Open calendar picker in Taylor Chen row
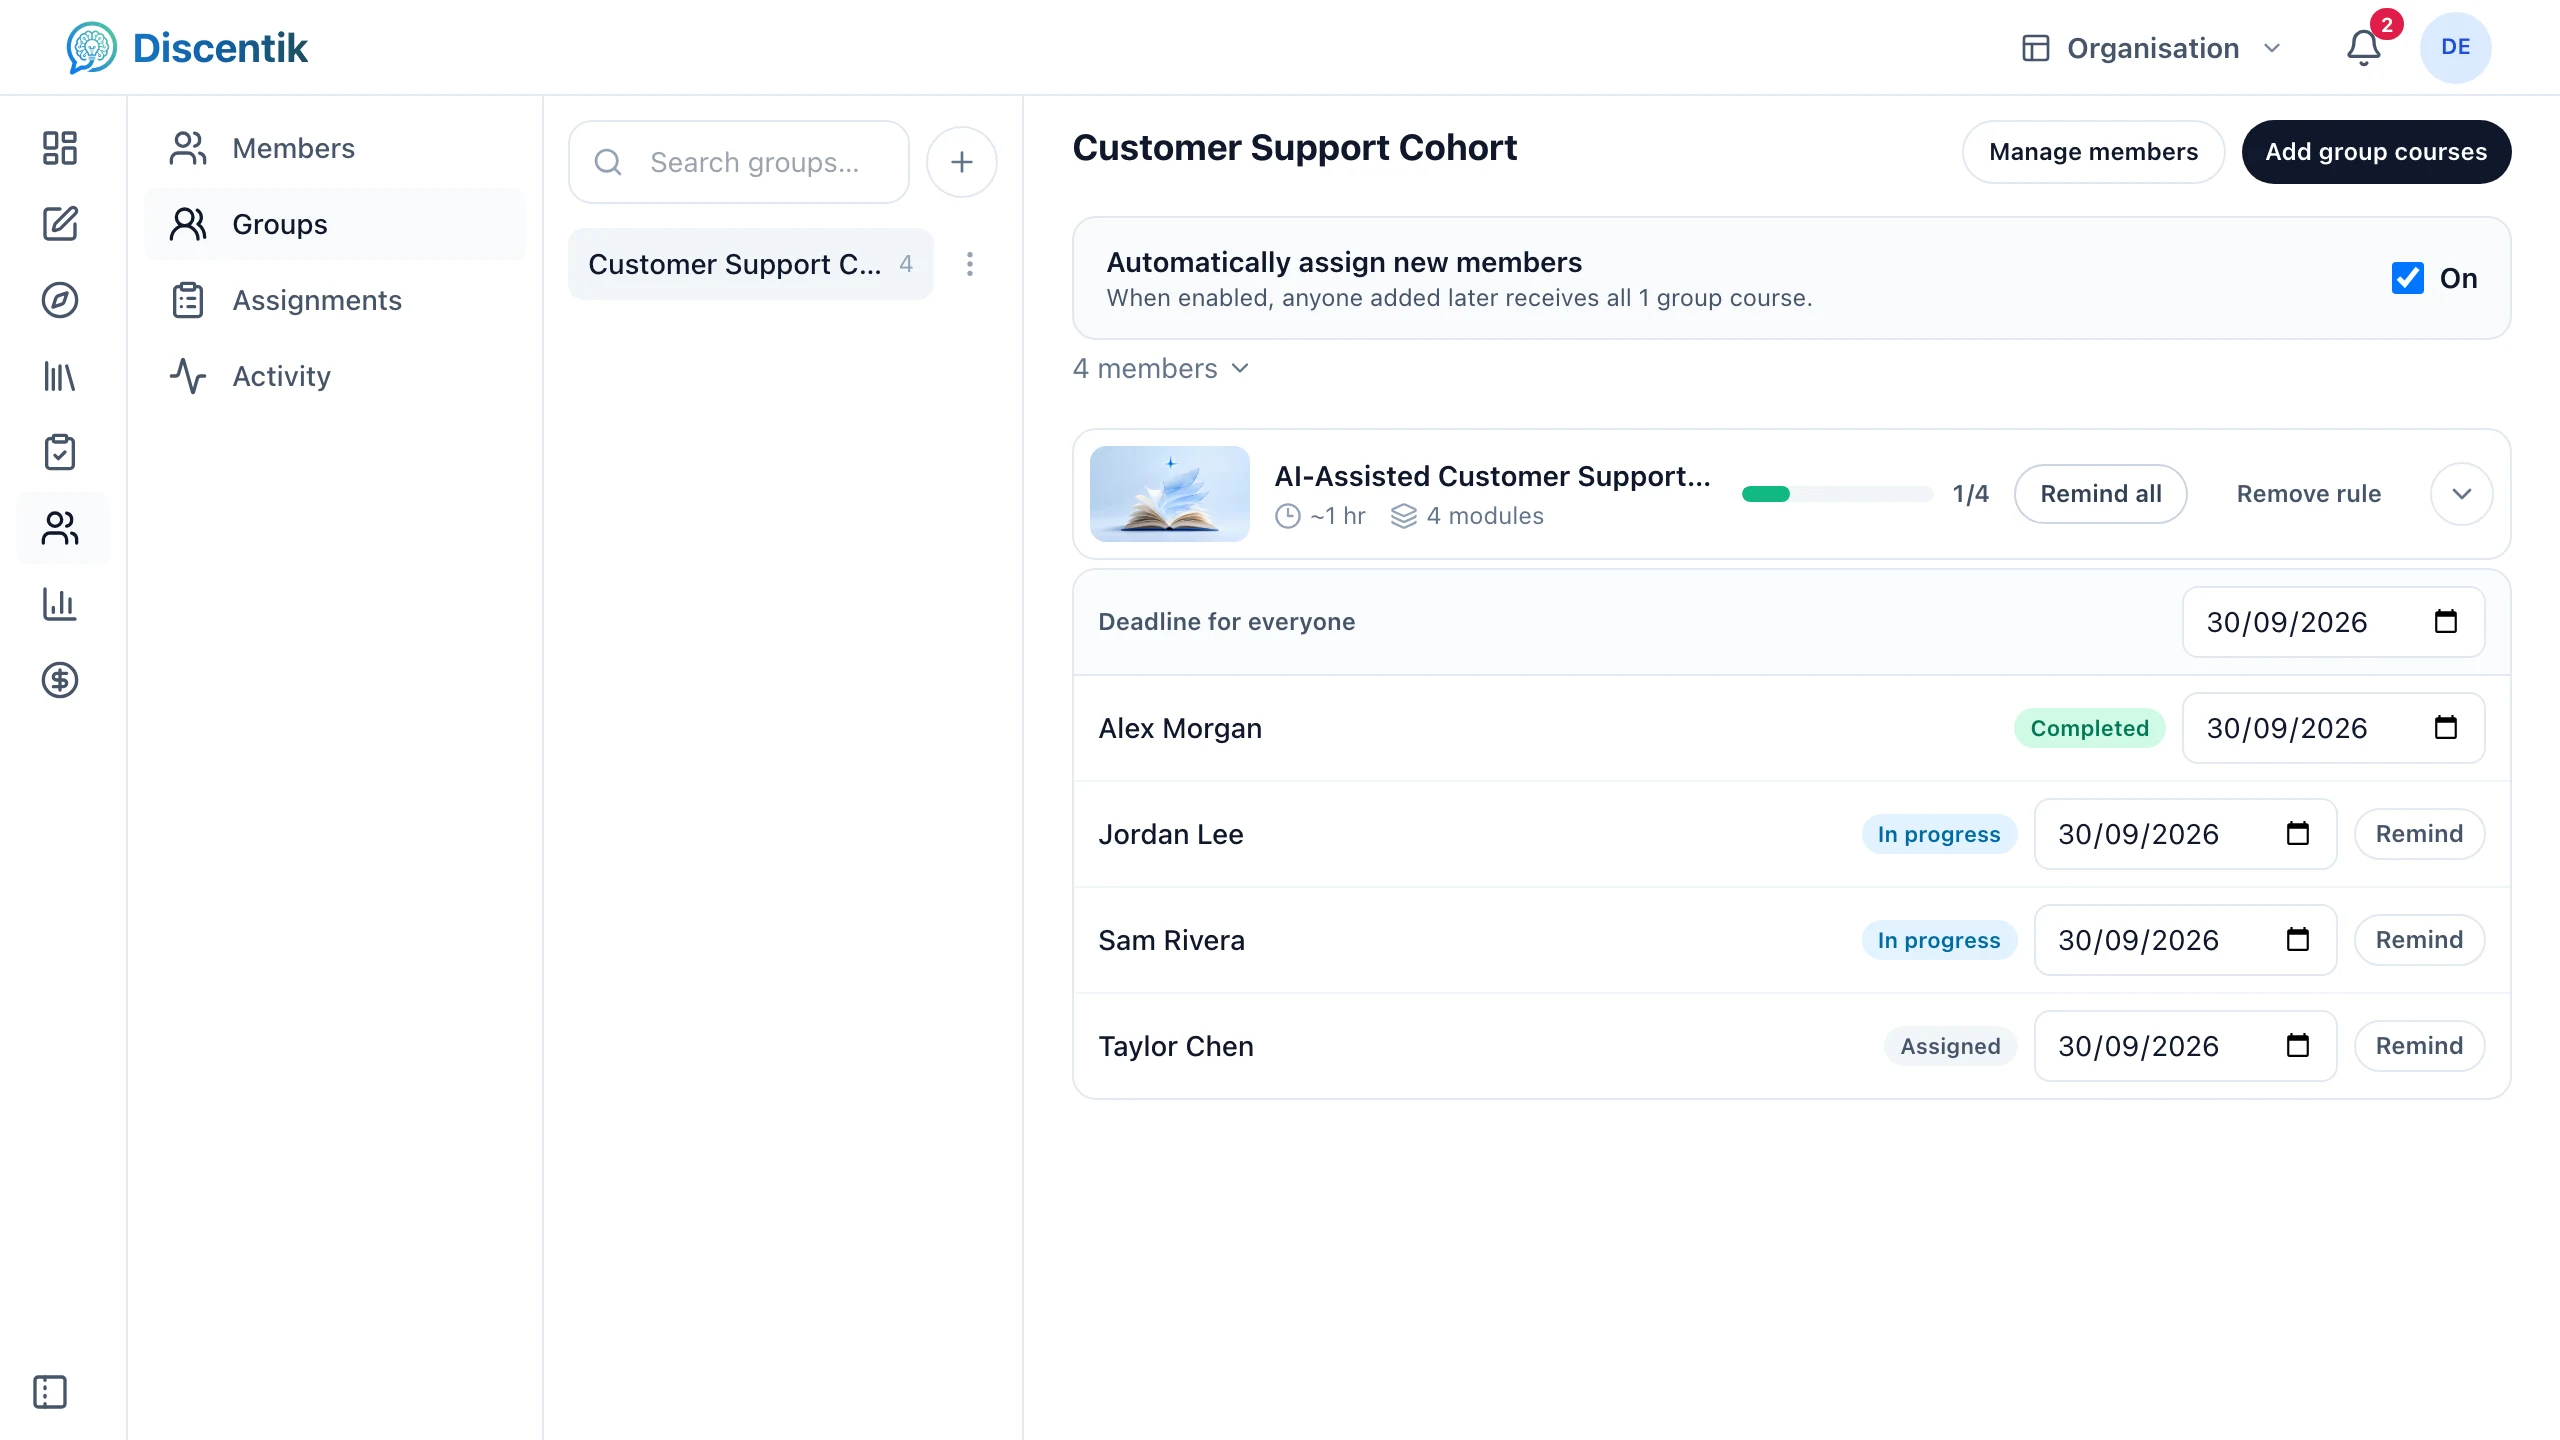This screenshot has height=1440, width=2560. pyautogui.click(x=2297, y=1046)
